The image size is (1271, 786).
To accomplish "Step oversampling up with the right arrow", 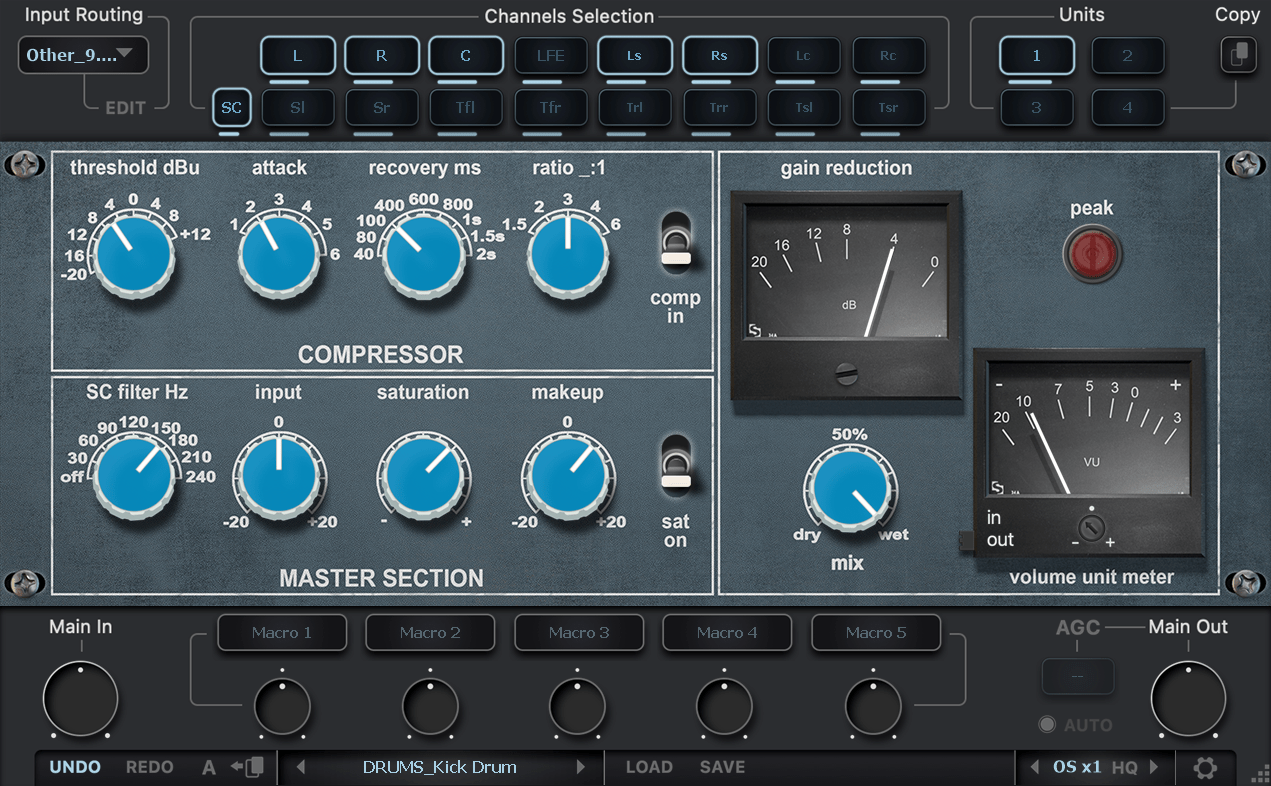I will [1155, 767].
